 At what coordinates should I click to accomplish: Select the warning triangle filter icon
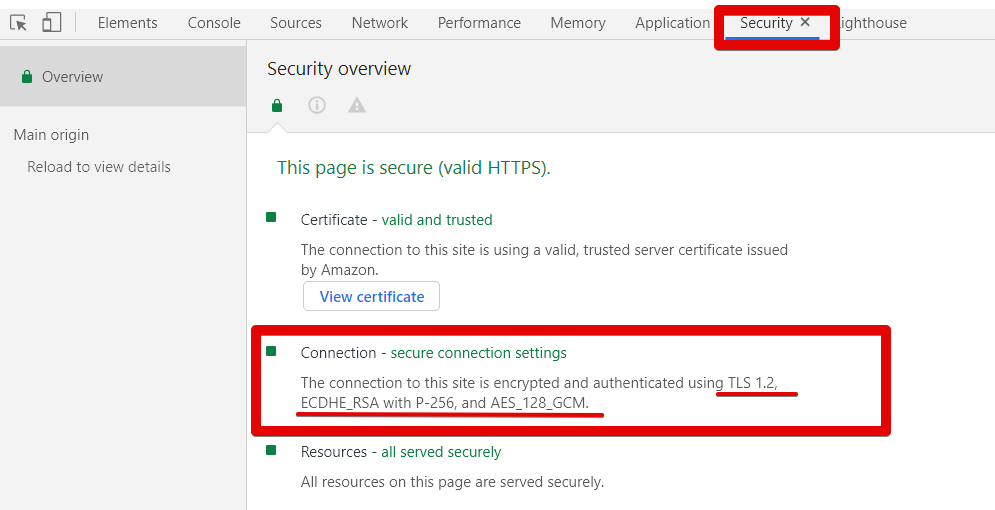[357, 105]
